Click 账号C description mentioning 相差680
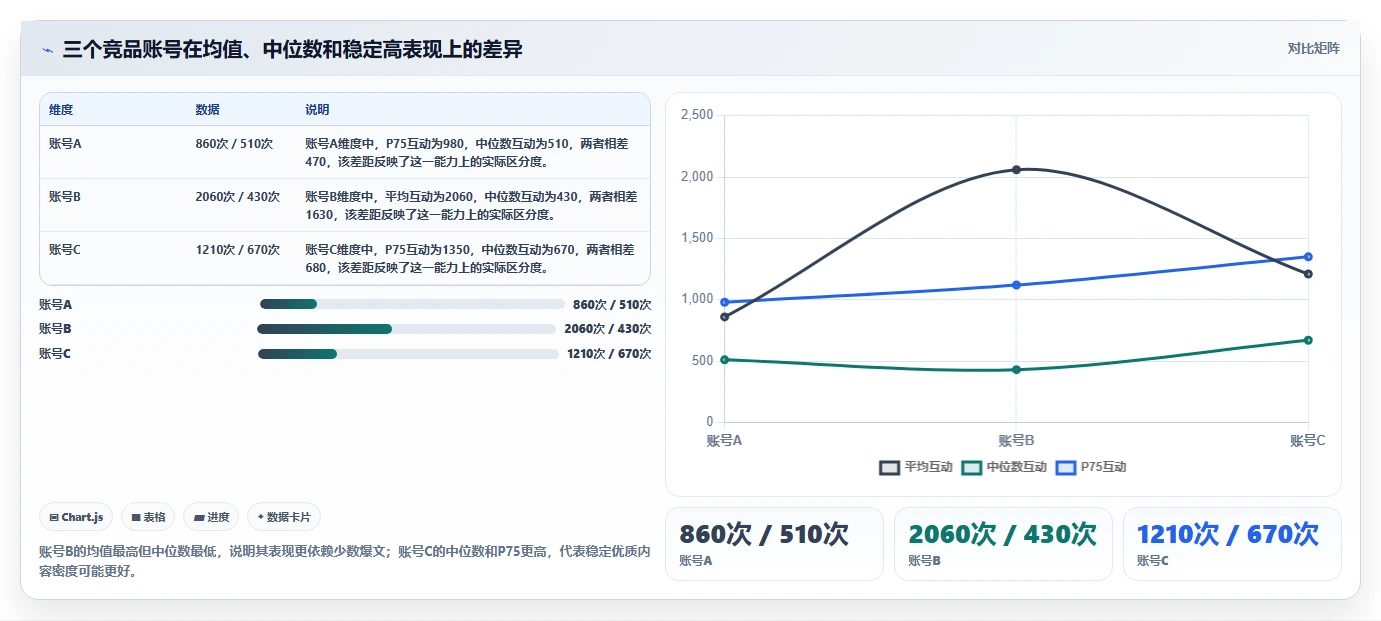1381x621 pixels. (x=470, y=259)
